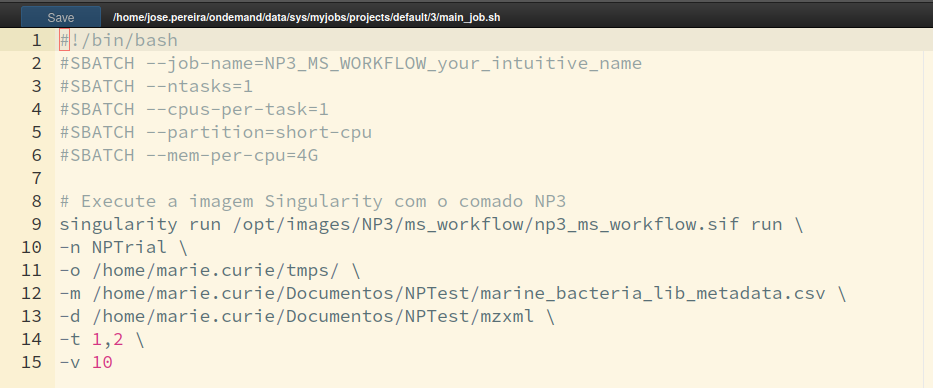Click line number 11 in gutter
933x388 pixels.
pos(32,270)
